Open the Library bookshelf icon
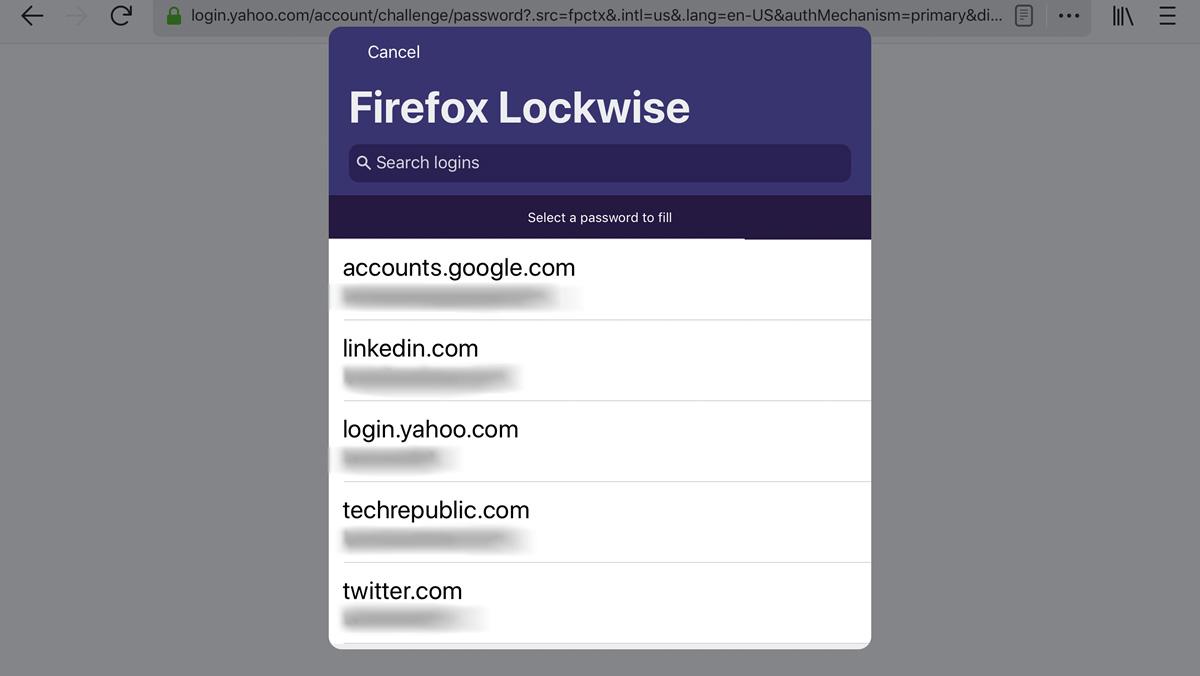The width and height of the screenshot is (1200, 676). point(1123,16)
